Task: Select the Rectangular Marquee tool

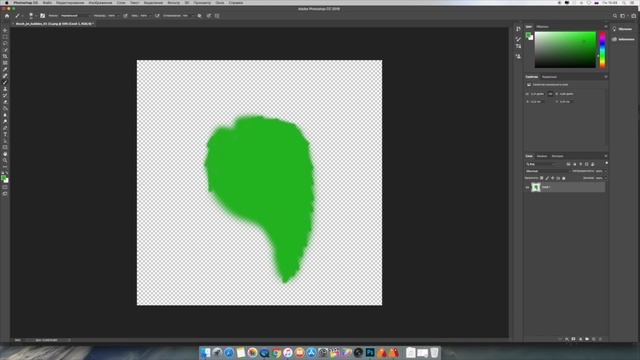Action: pyautogui.click(x=5, y=37)
